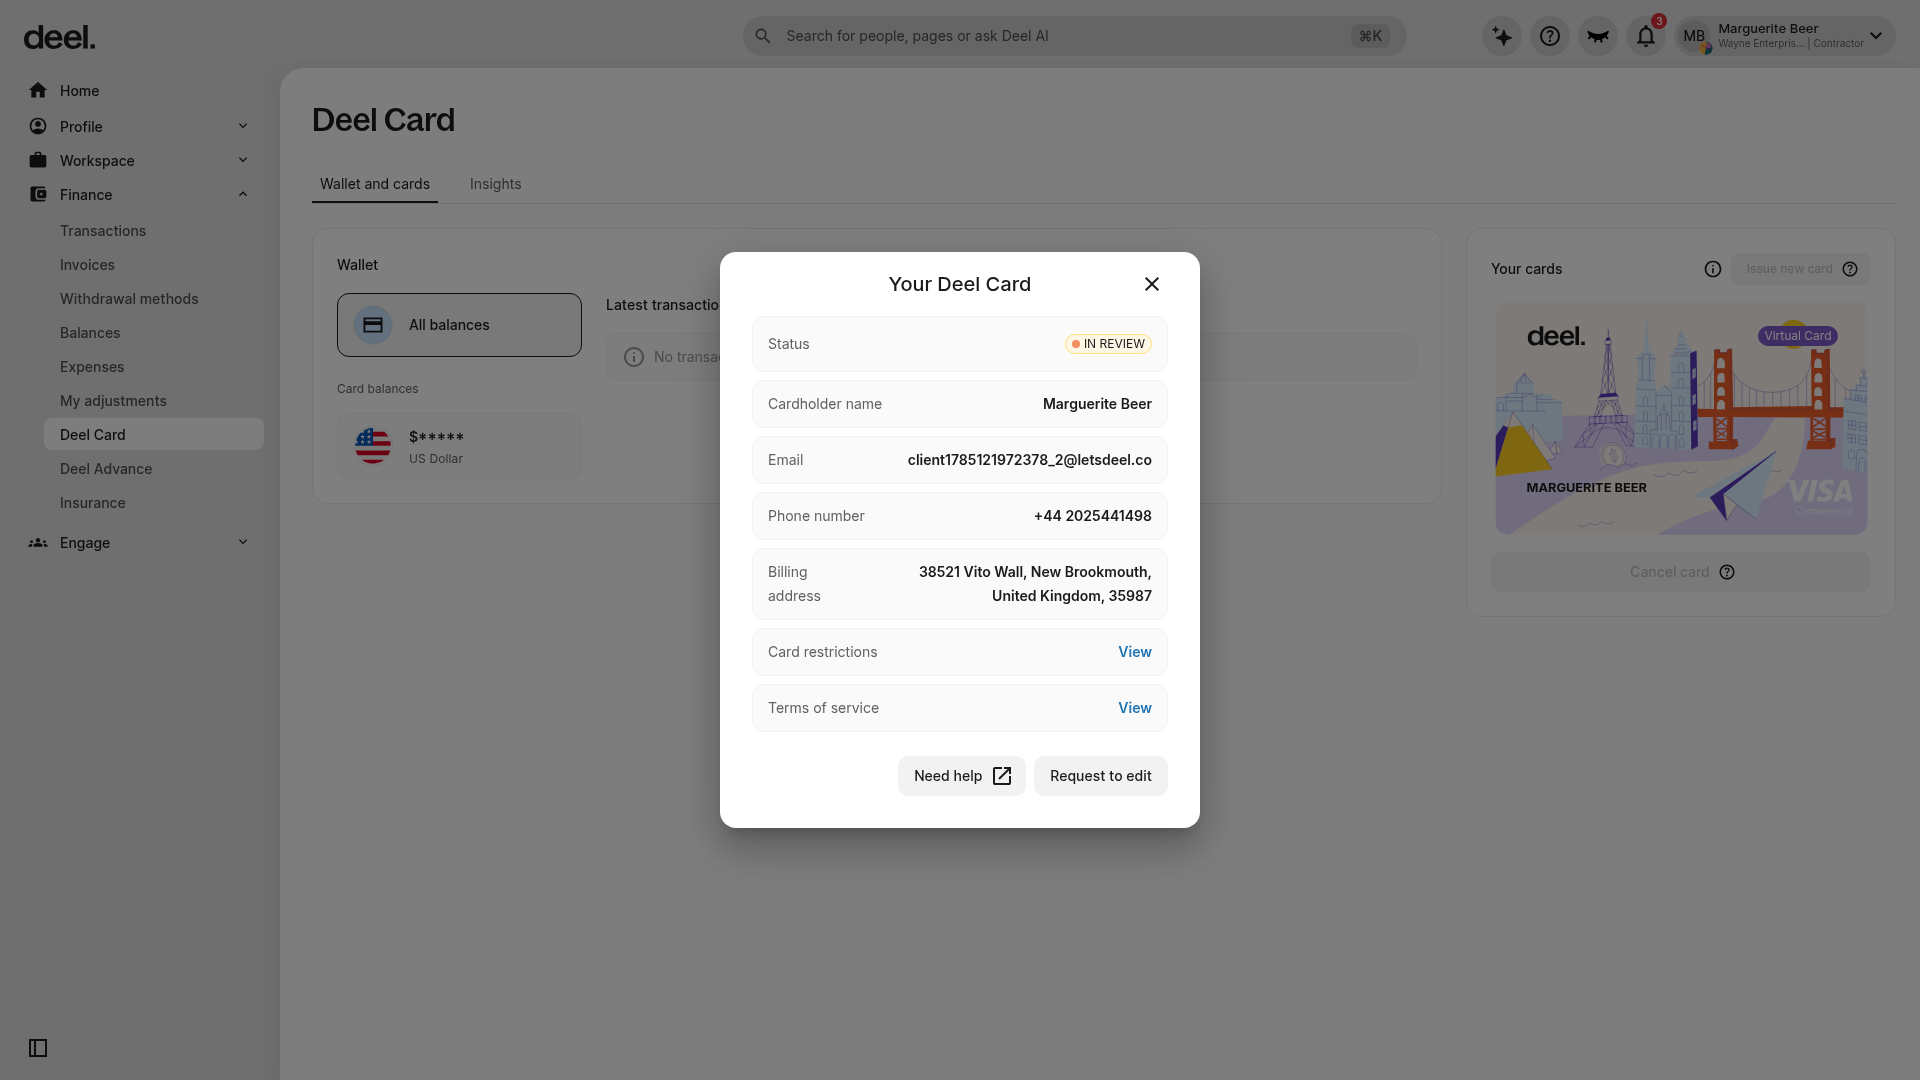
Task: Click the Finance wallet icon
Action: (x=38, y=194)
